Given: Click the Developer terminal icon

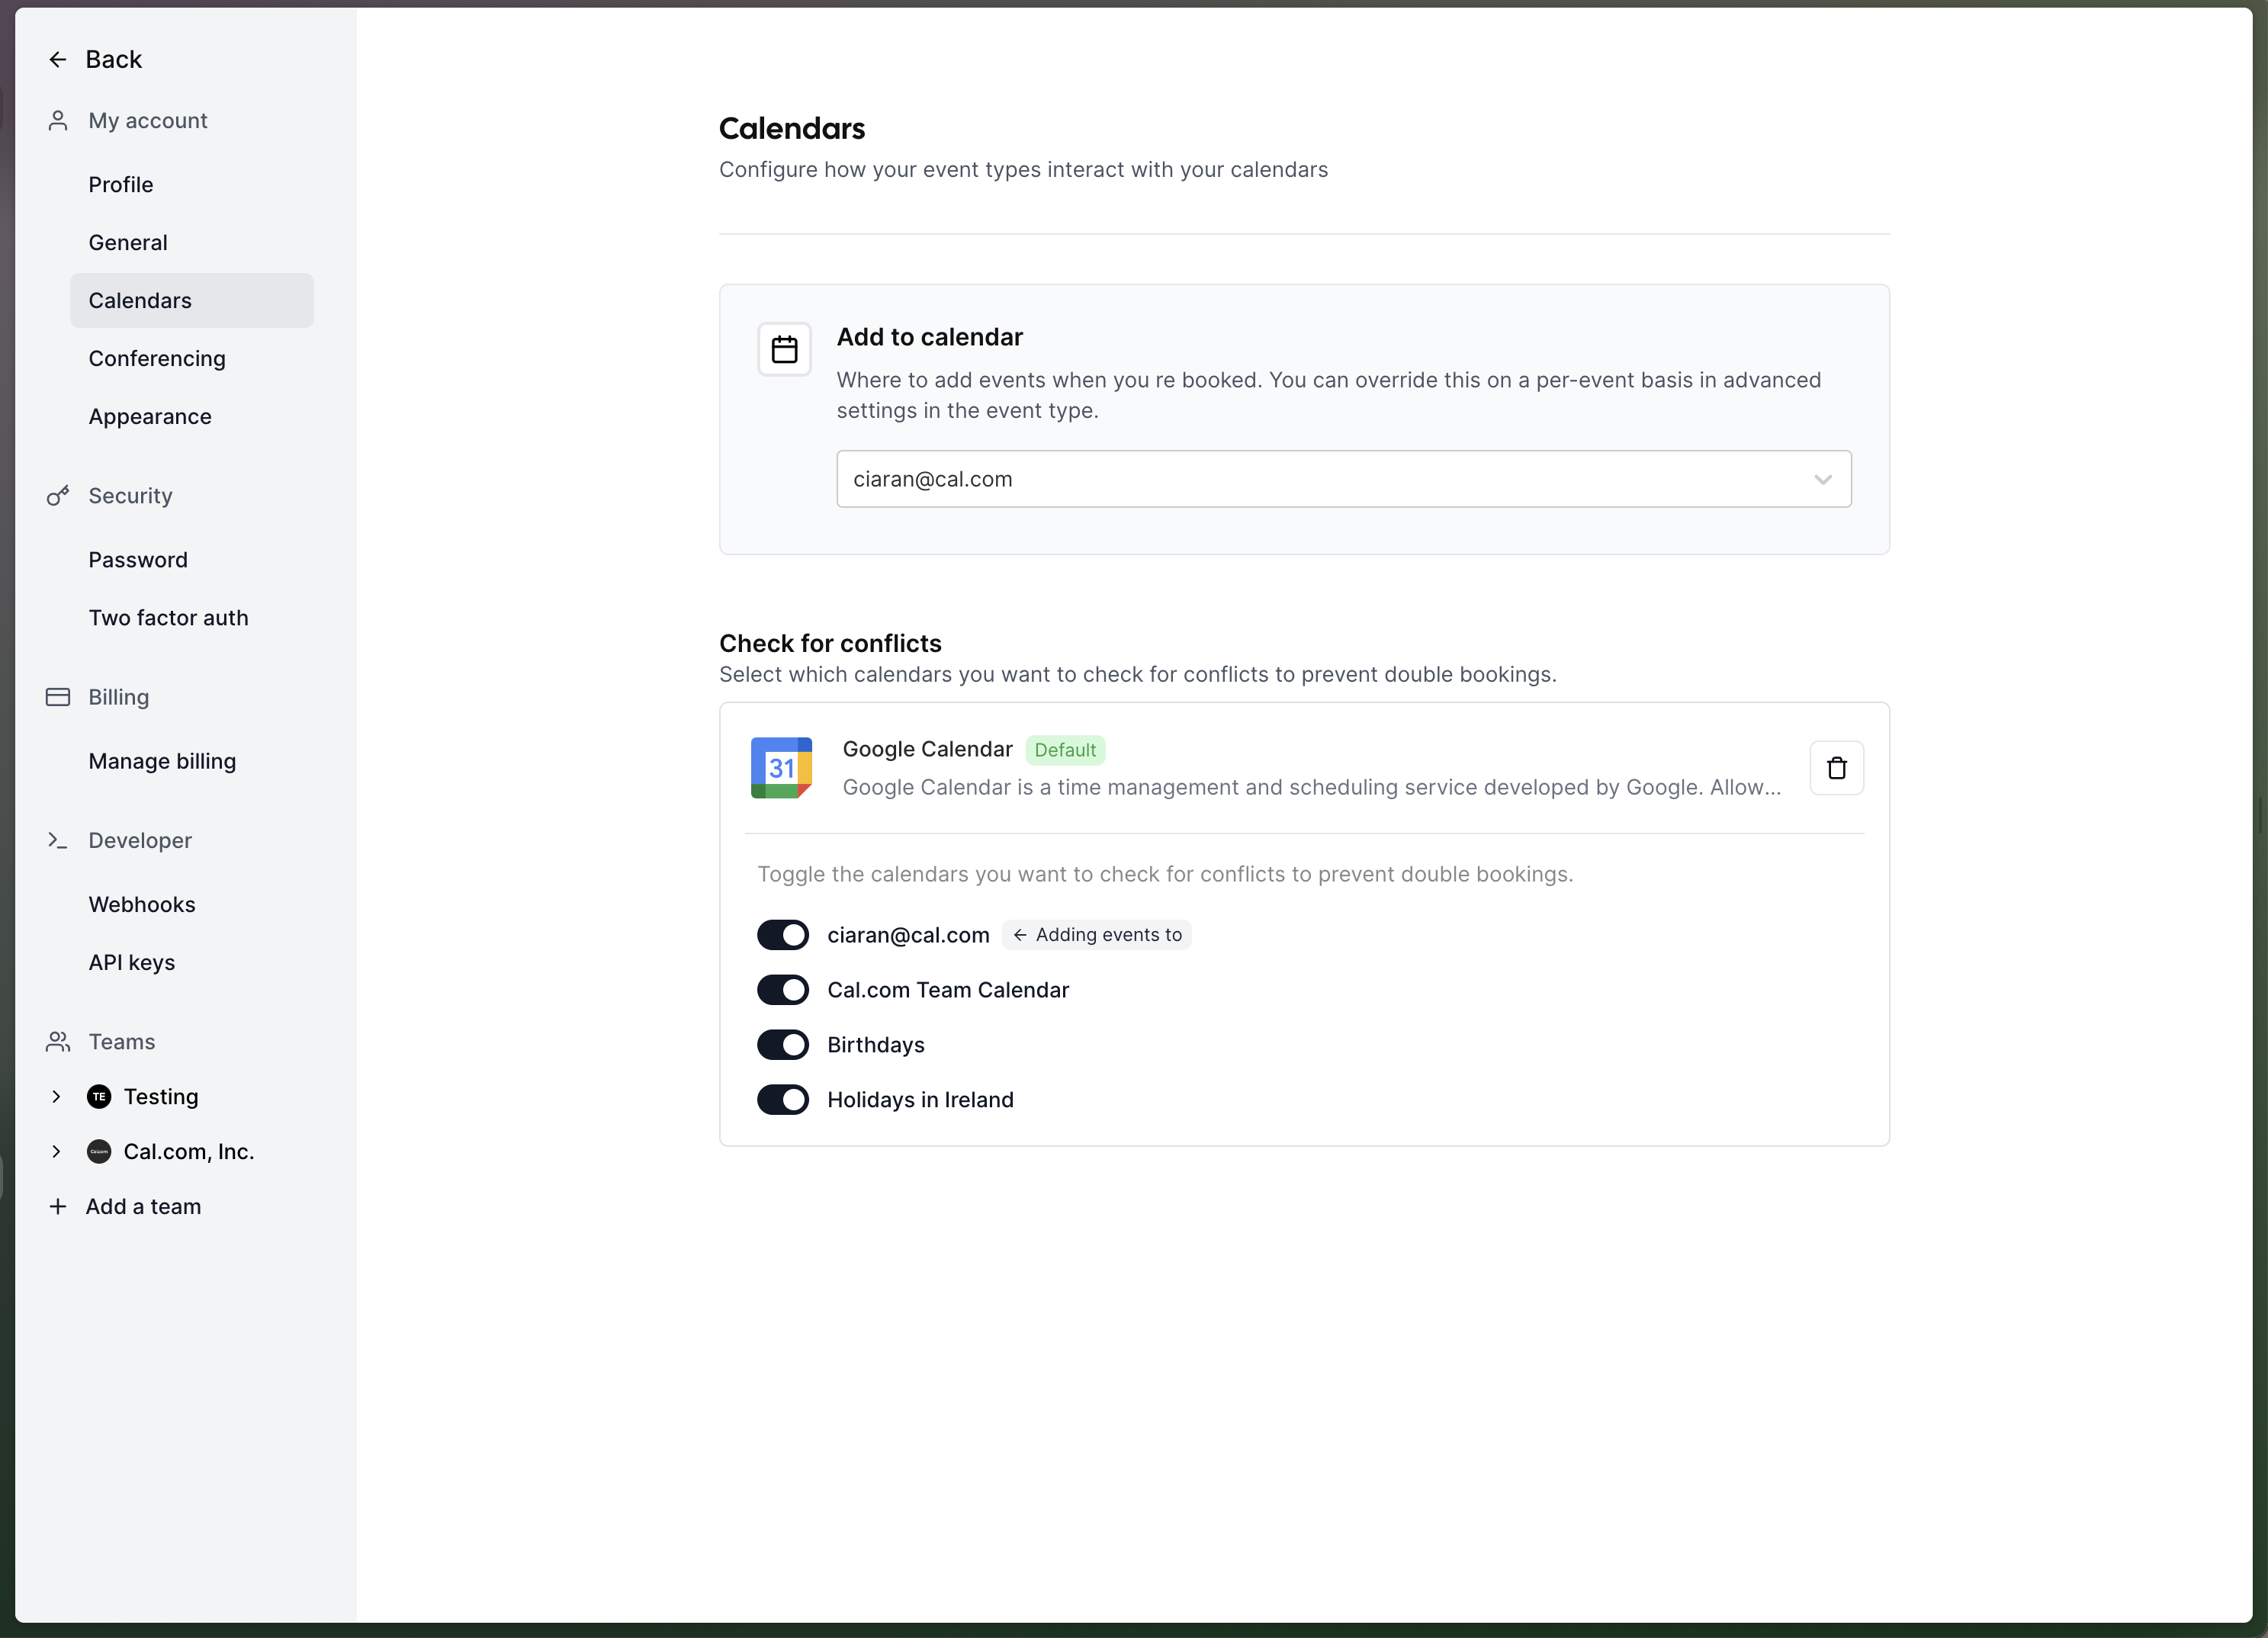Looking at the screenshot, I should click(x=57, y=840).
